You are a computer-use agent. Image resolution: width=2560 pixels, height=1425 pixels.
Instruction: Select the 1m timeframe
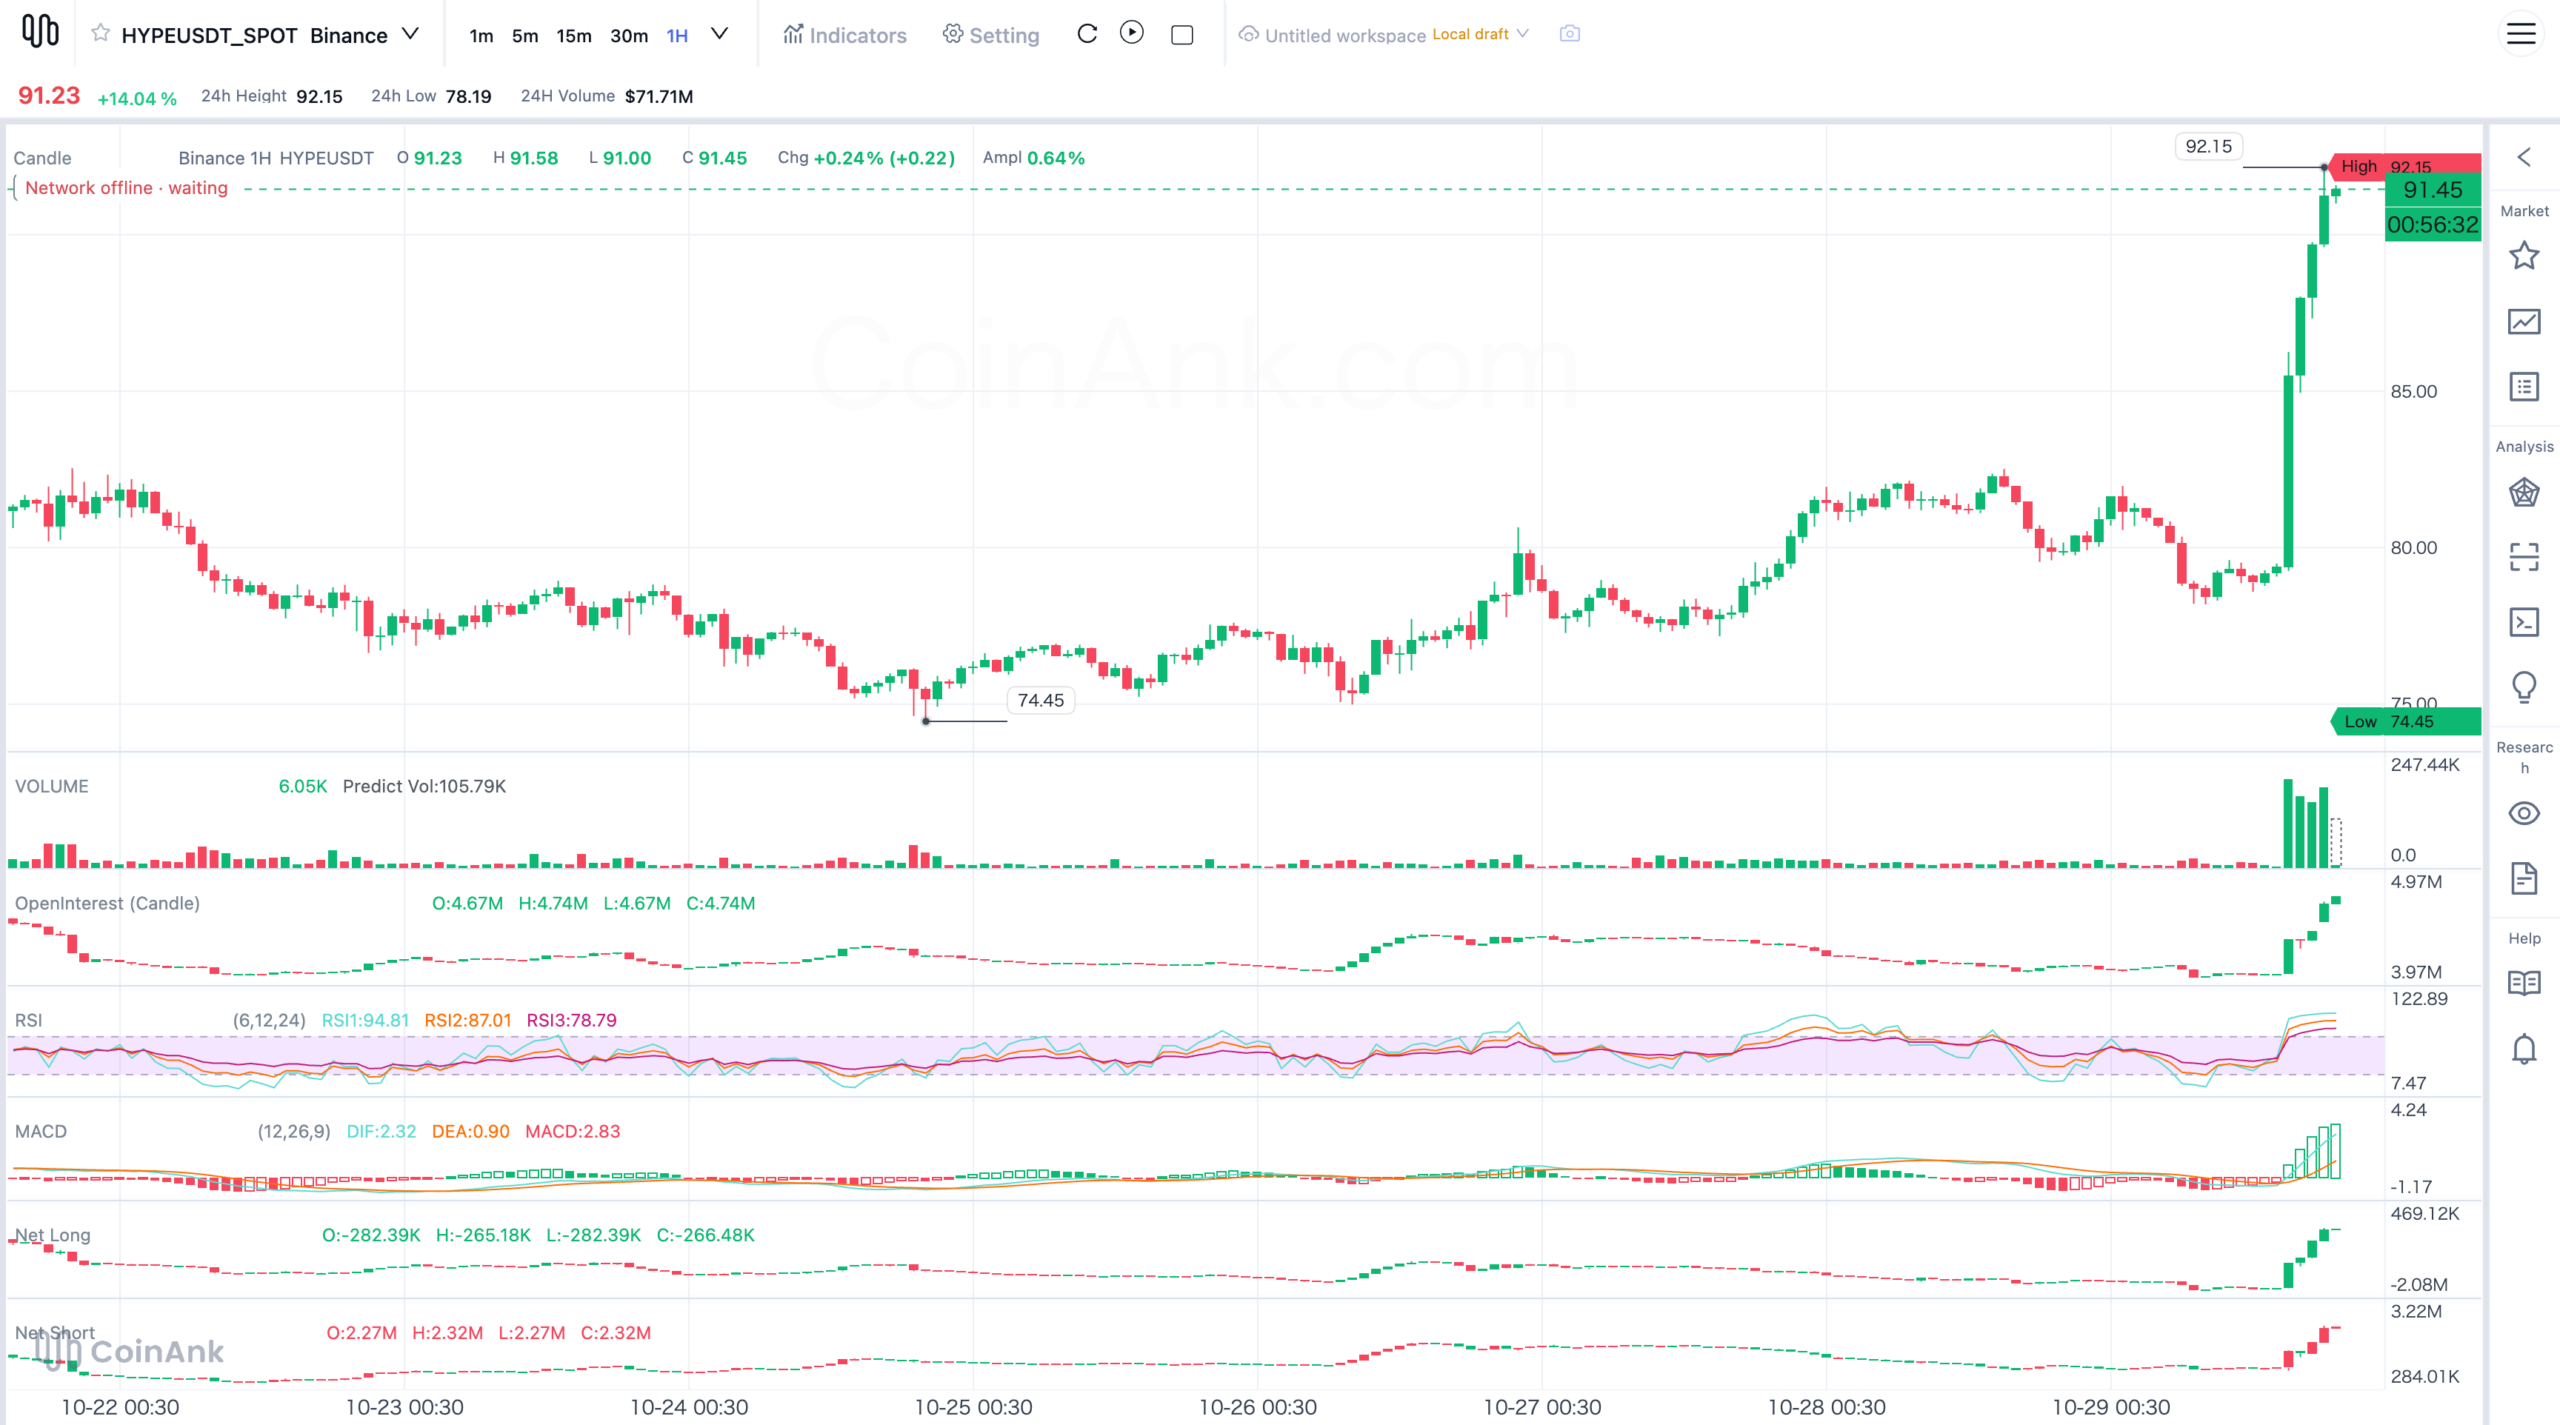pos(481,36)
